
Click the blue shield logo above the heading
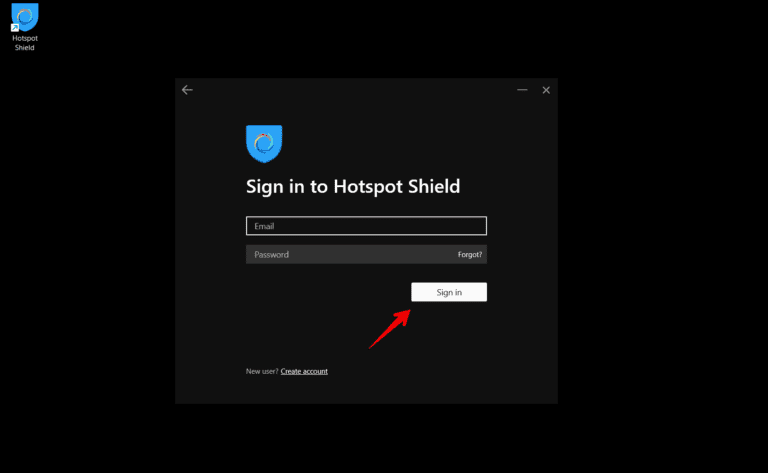264,143
